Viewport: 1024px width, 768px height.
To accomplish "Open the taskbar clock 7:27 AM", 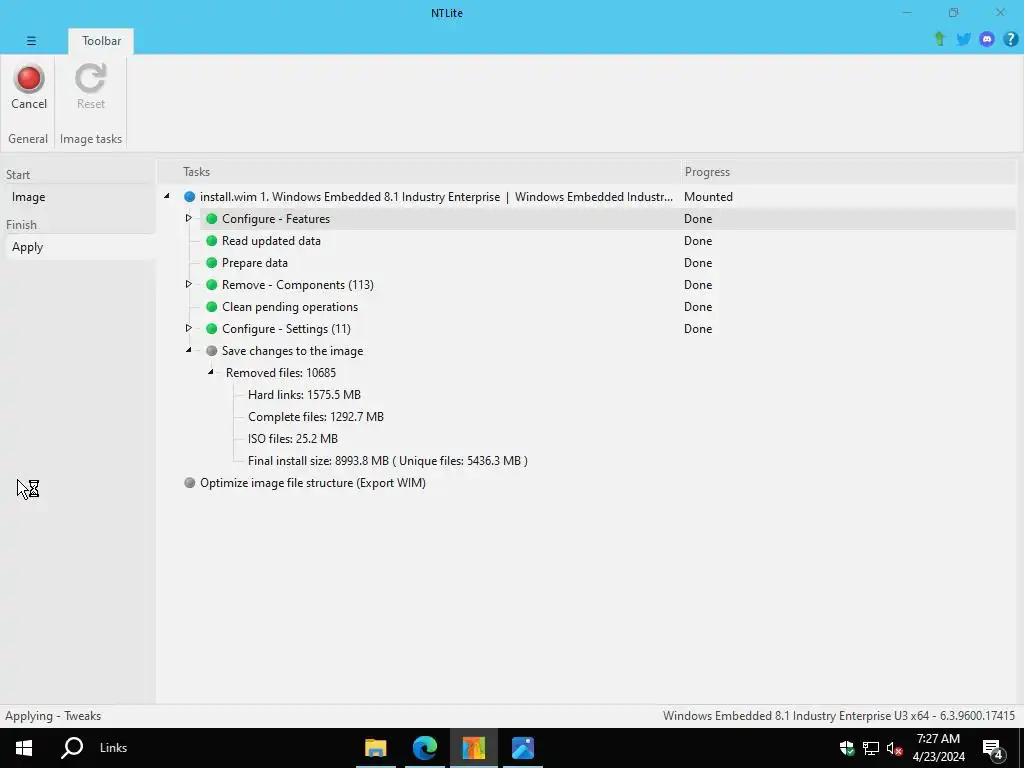I will (938, 748).
